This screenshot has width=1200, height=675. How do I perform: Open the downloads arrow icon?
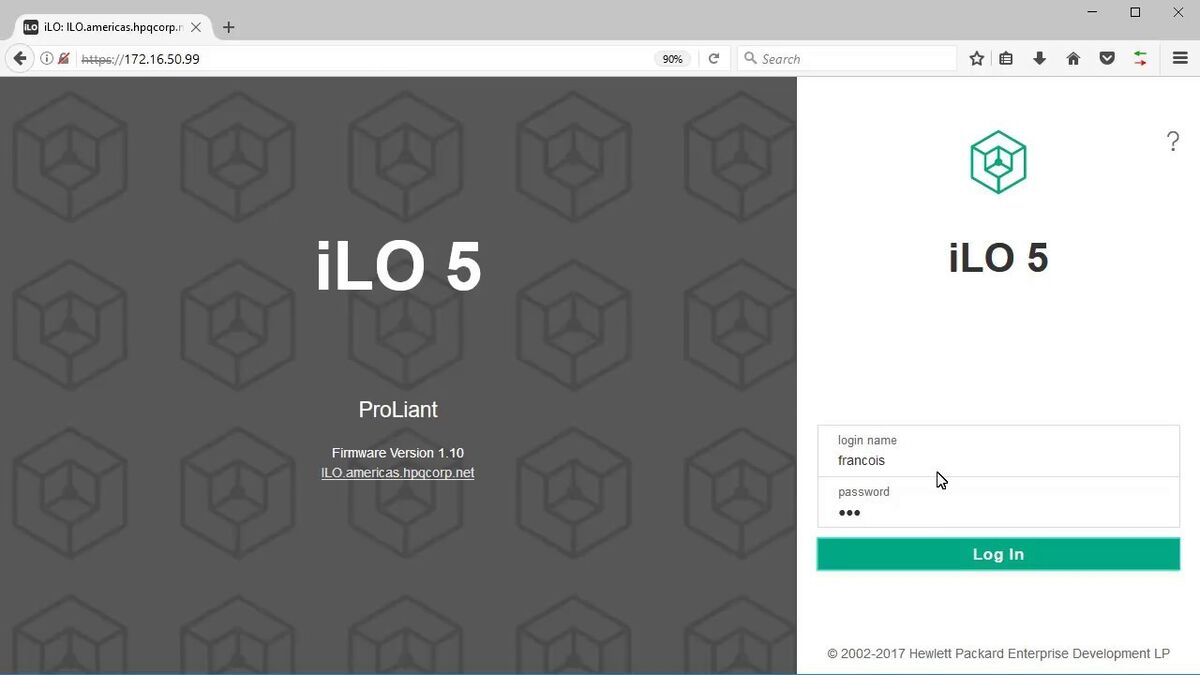tap(1040, 59)
